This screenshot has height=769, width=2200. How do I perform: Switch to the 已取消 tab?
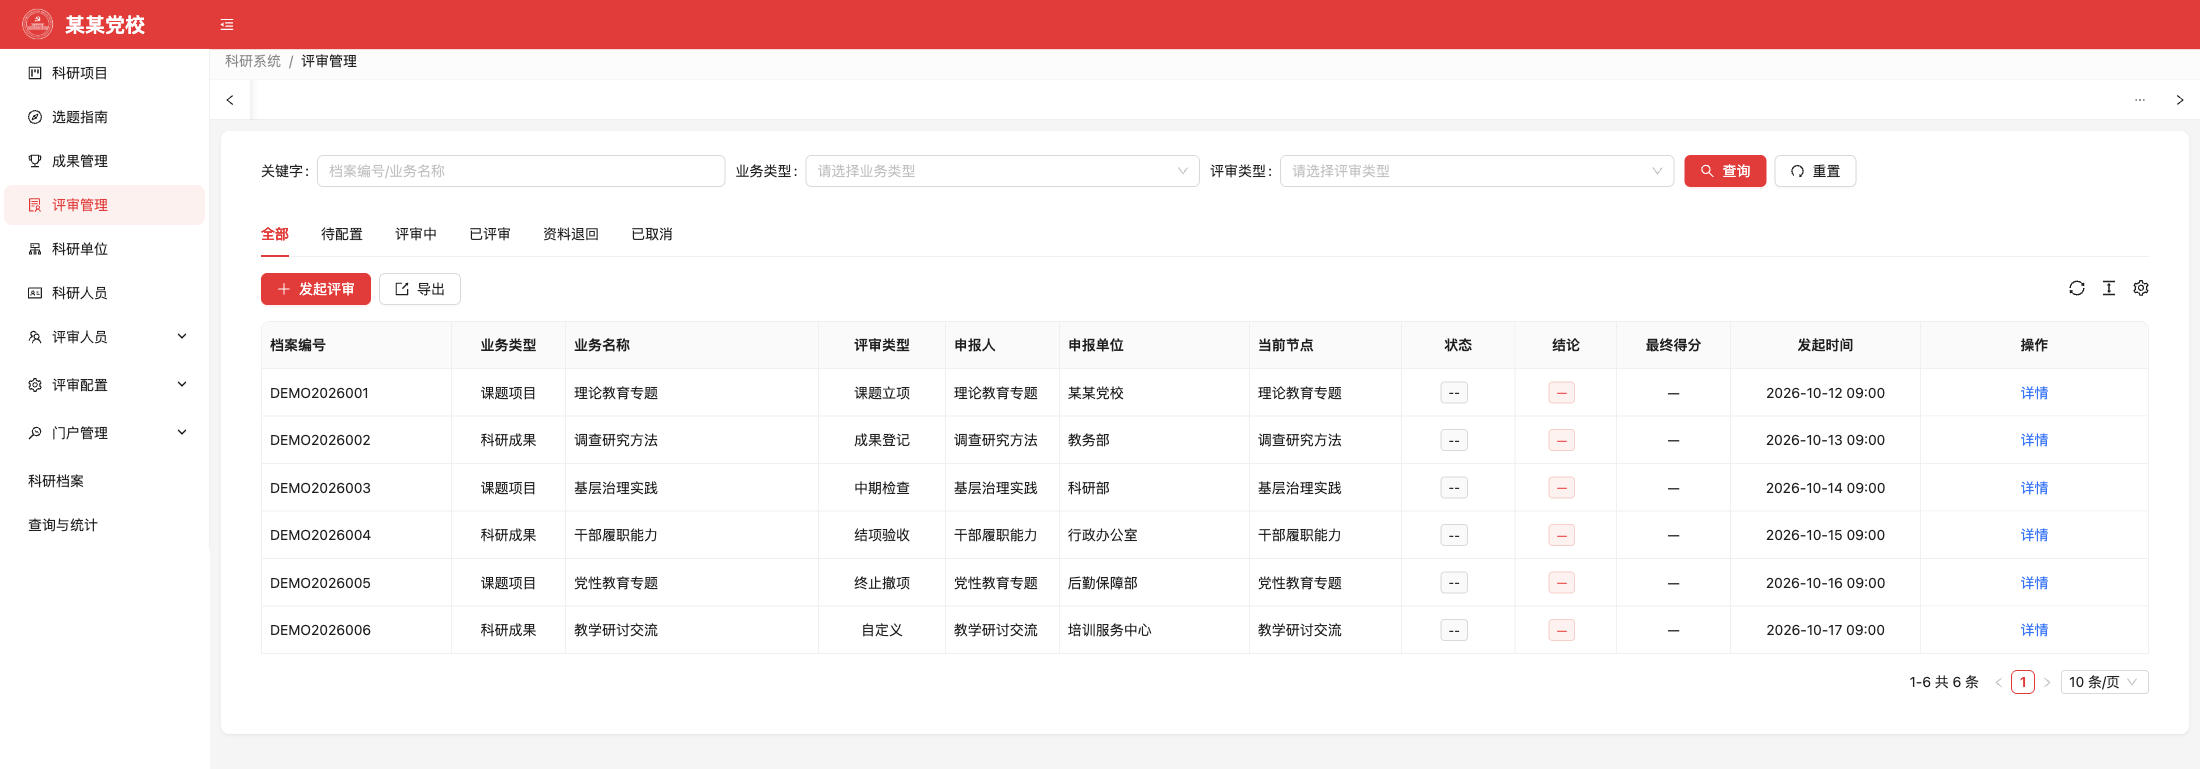click(x=652, y=234)
